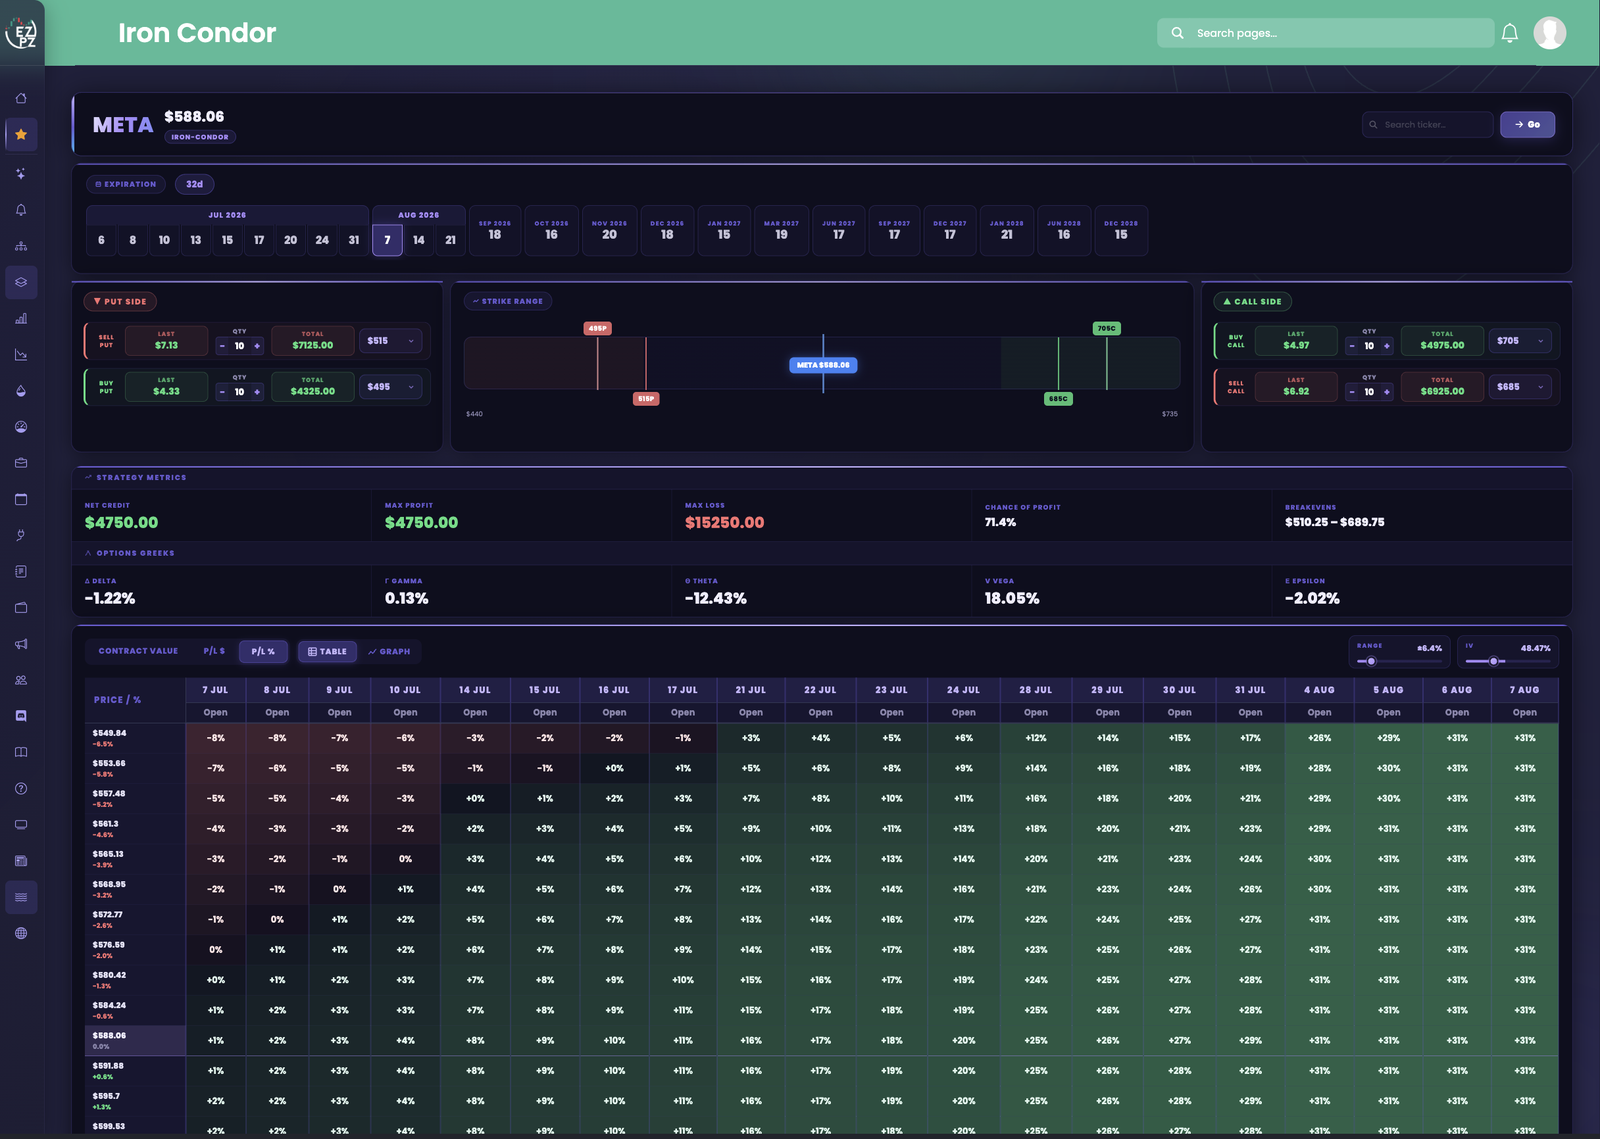The image size is (1600, 1139).
Task: Open the megaphone announcements sidebar icon
Action: click(x=21, y=644)
